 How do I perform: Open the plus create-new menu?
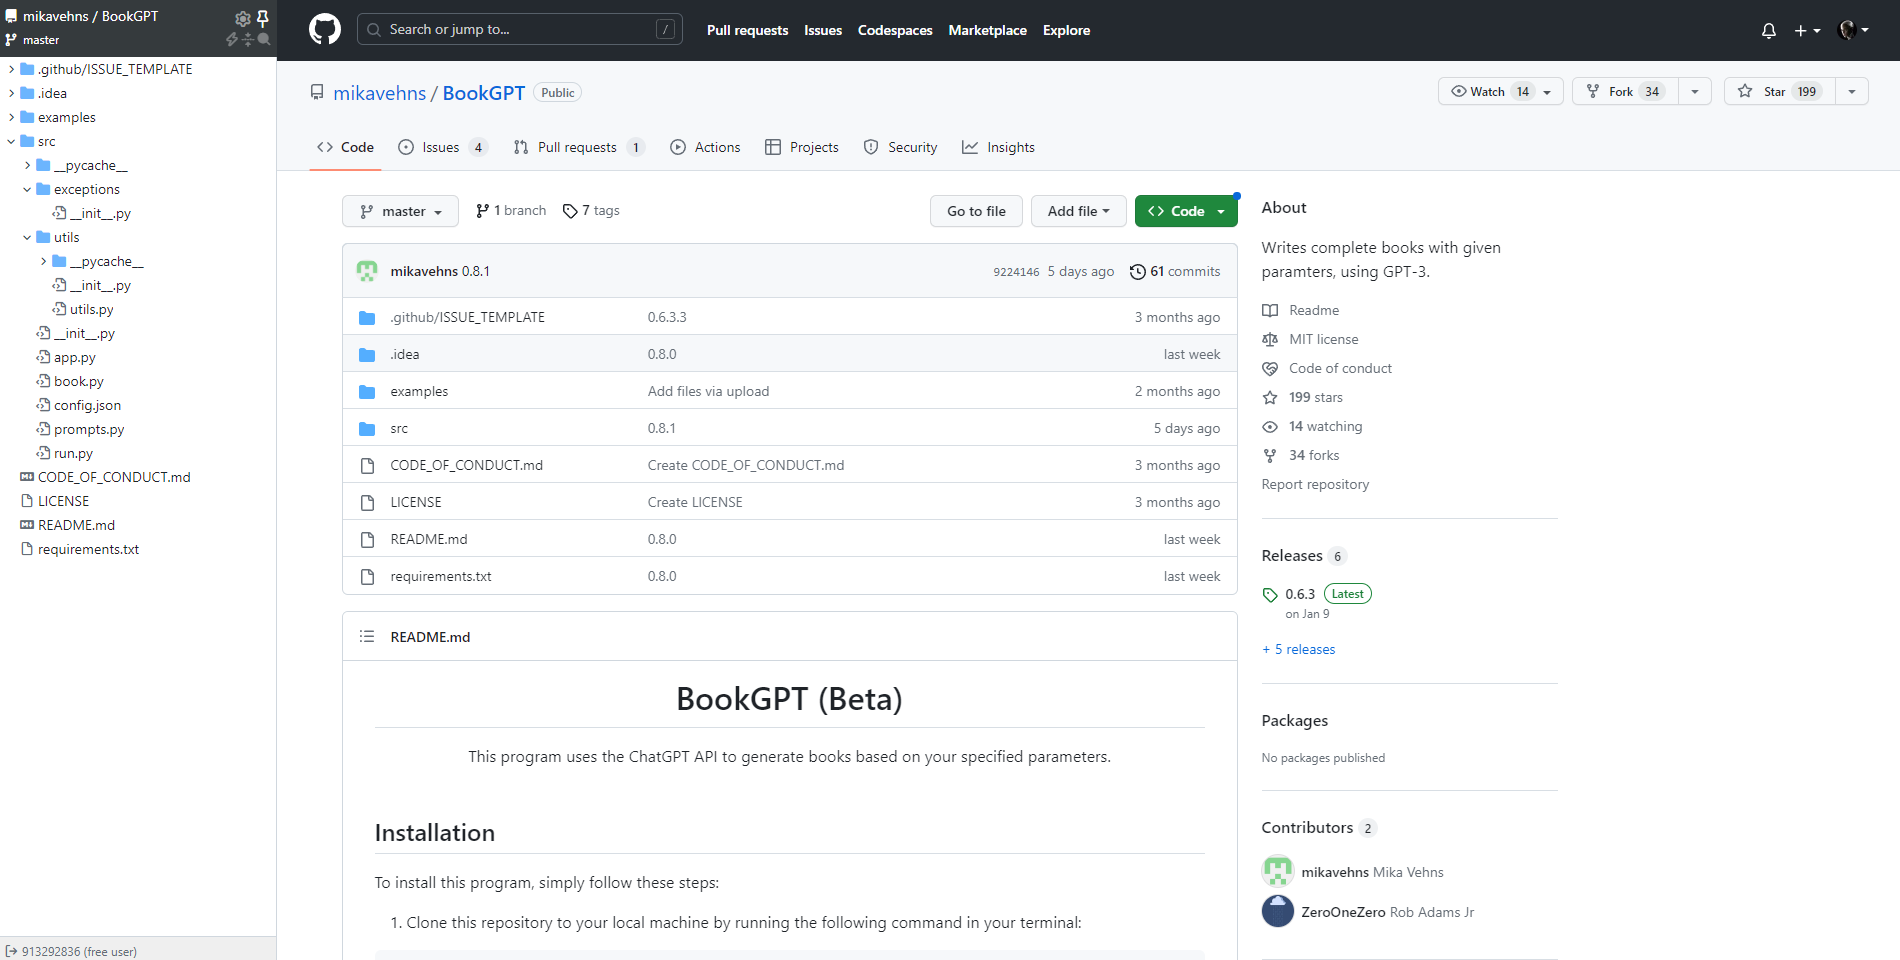[1807, 31]
